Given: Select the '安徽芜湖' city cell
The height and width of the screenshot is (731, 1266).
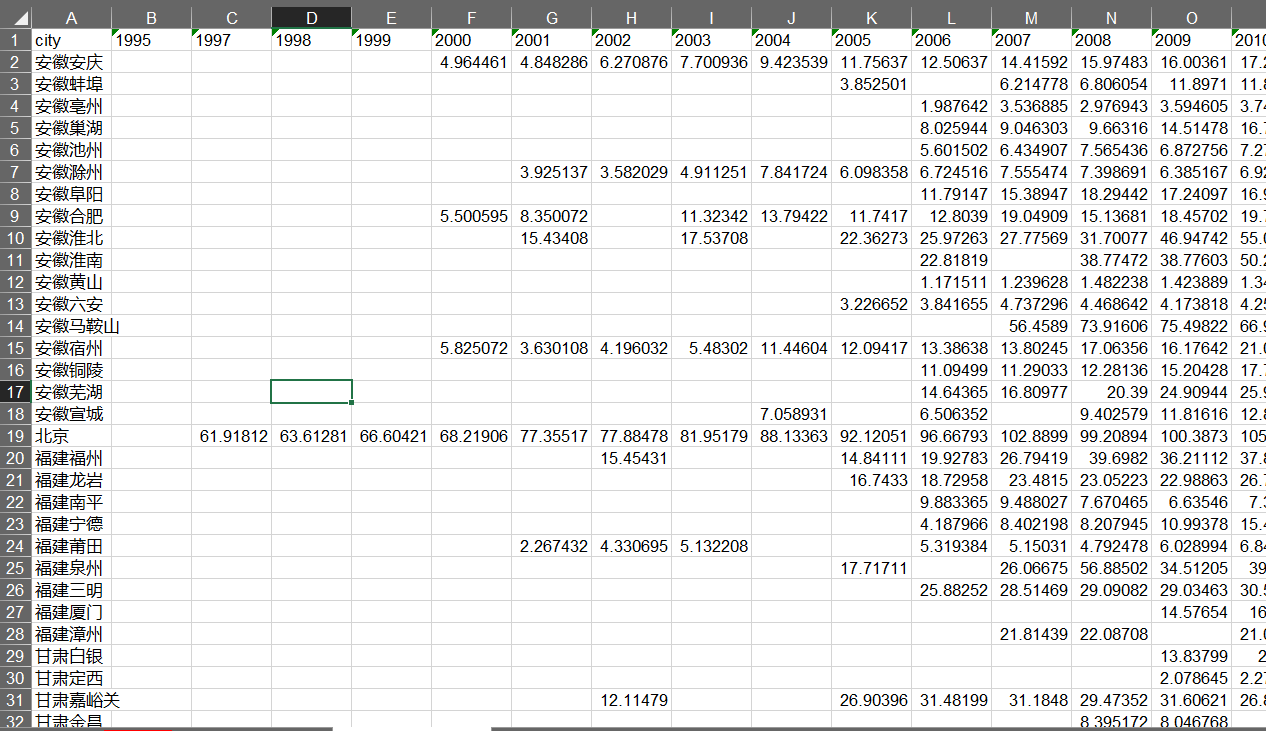Looking at the screenshot, I should click(x=71, y=392).
